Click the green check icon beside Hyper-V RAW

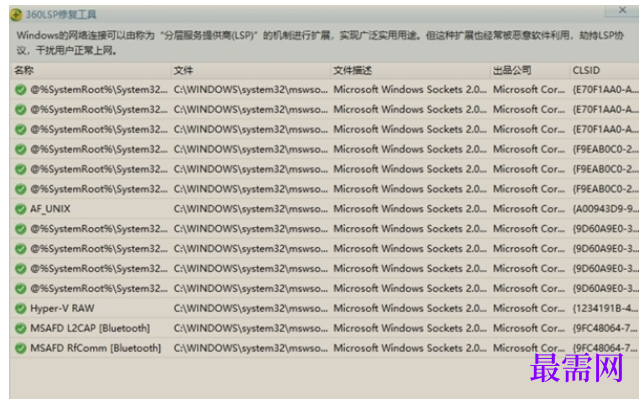point(20,309)
